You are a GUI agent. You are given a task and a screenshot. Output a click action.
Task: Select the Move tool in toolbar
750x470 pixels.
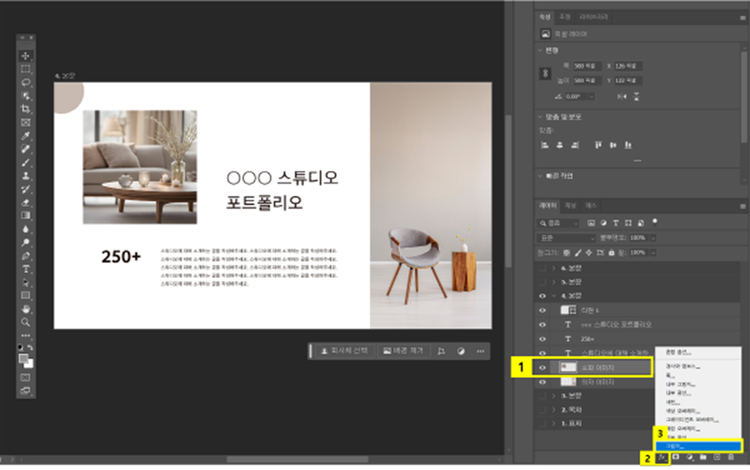[26, 55]
